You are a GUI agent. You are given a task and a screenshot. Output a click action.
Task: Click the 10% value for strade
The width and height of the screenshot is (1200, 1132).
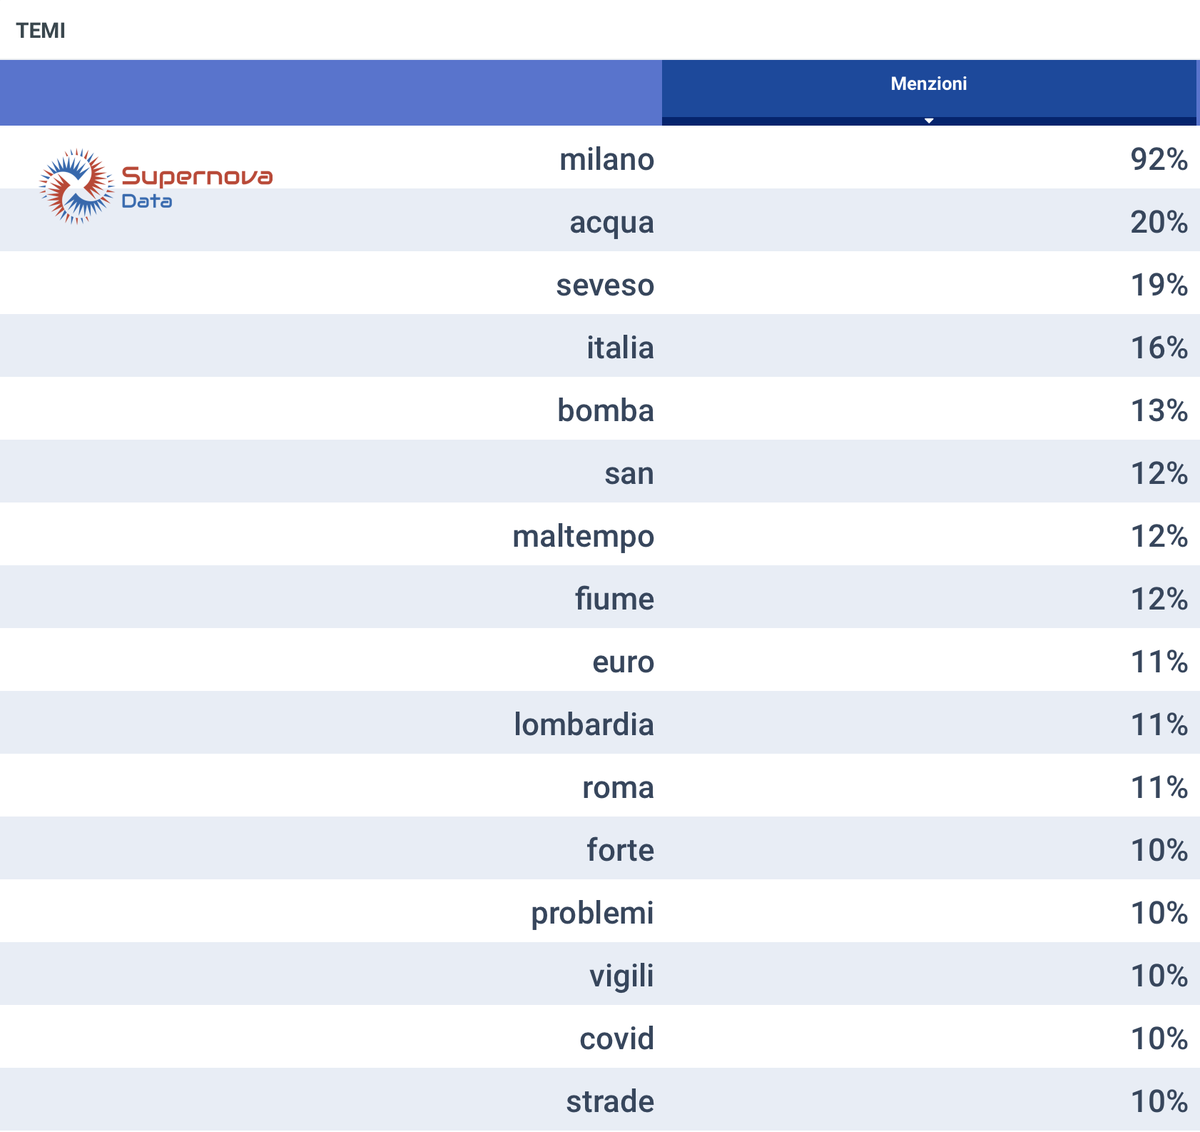[1159, 1101]
